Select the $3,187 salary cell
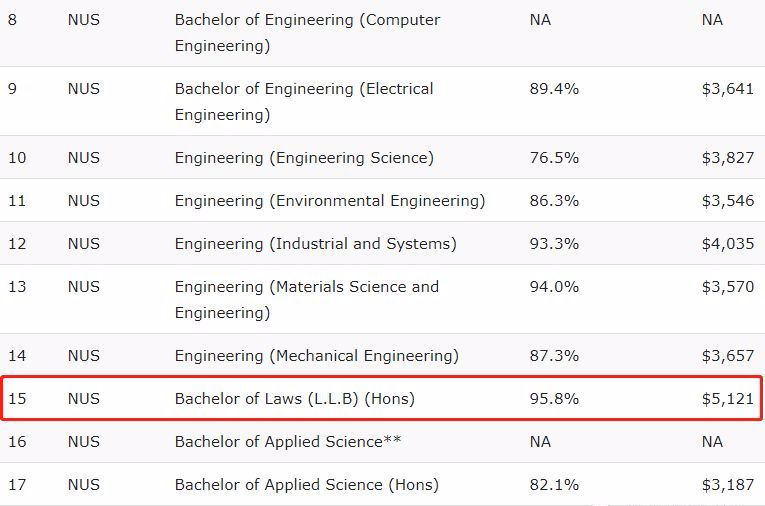This screenshot has height=506, width=765. pos(727,484)
